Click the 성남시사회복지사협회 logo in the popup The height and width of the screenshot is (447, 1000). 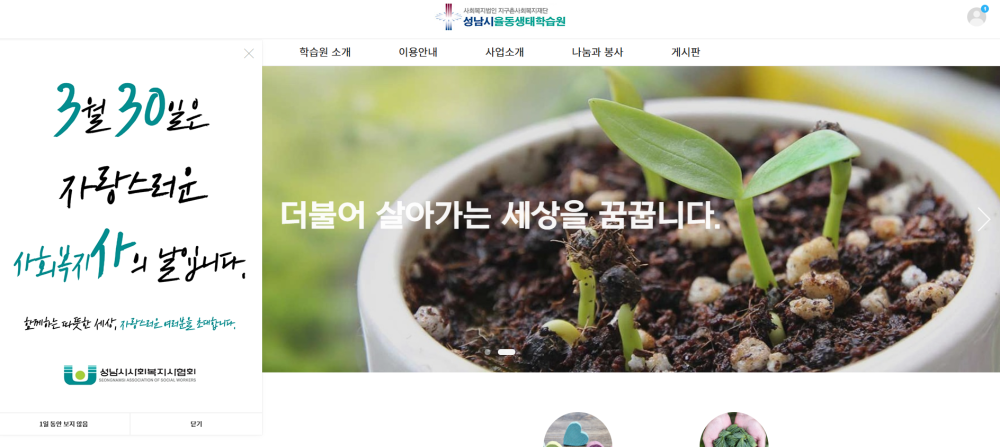[x=130, y=374]
